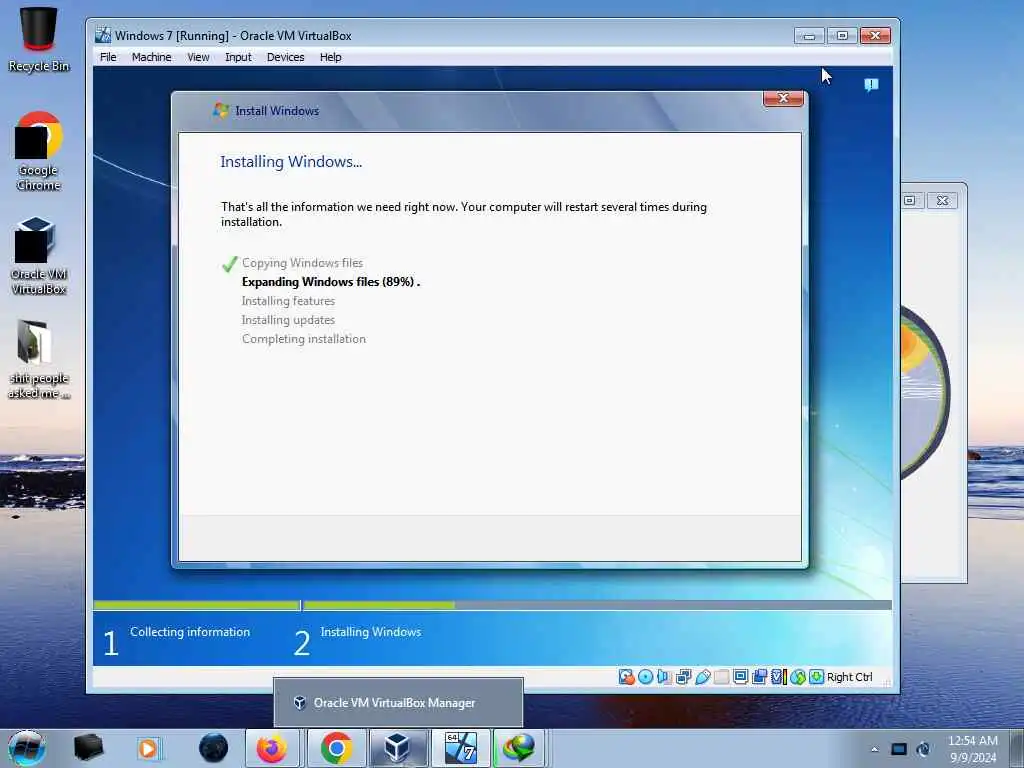Open Internet Download Manager taskbar icon
This screenshot has height=768, width=1024.
[519, 748]
